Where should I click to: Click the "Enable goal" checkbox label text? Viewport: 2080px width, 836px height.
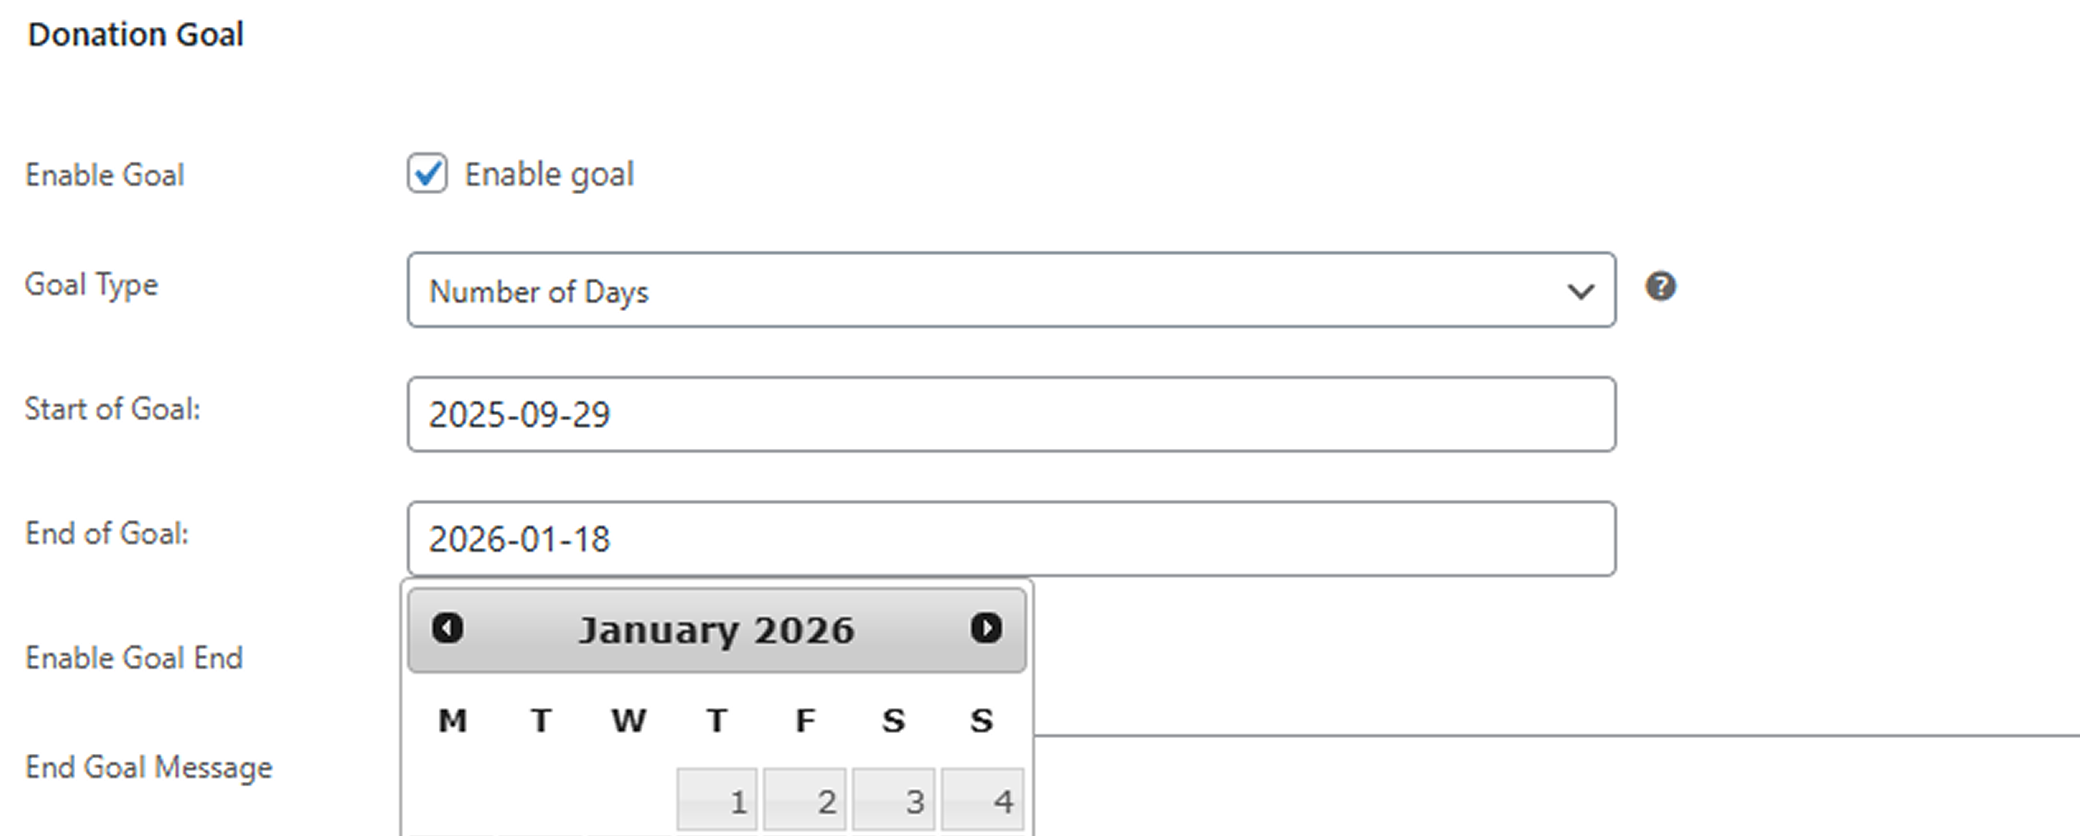point(549,174)
